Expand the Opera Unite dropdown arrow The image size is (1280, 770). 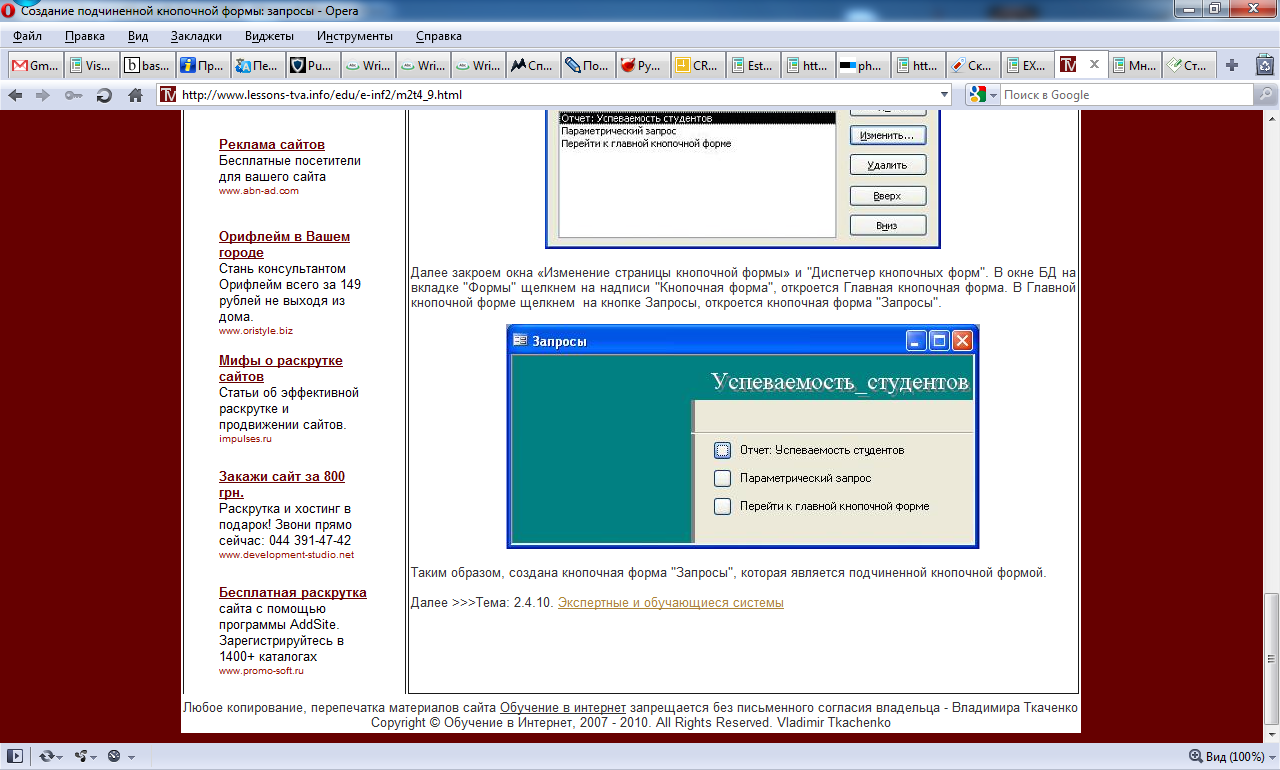click(x=95, y=757)
